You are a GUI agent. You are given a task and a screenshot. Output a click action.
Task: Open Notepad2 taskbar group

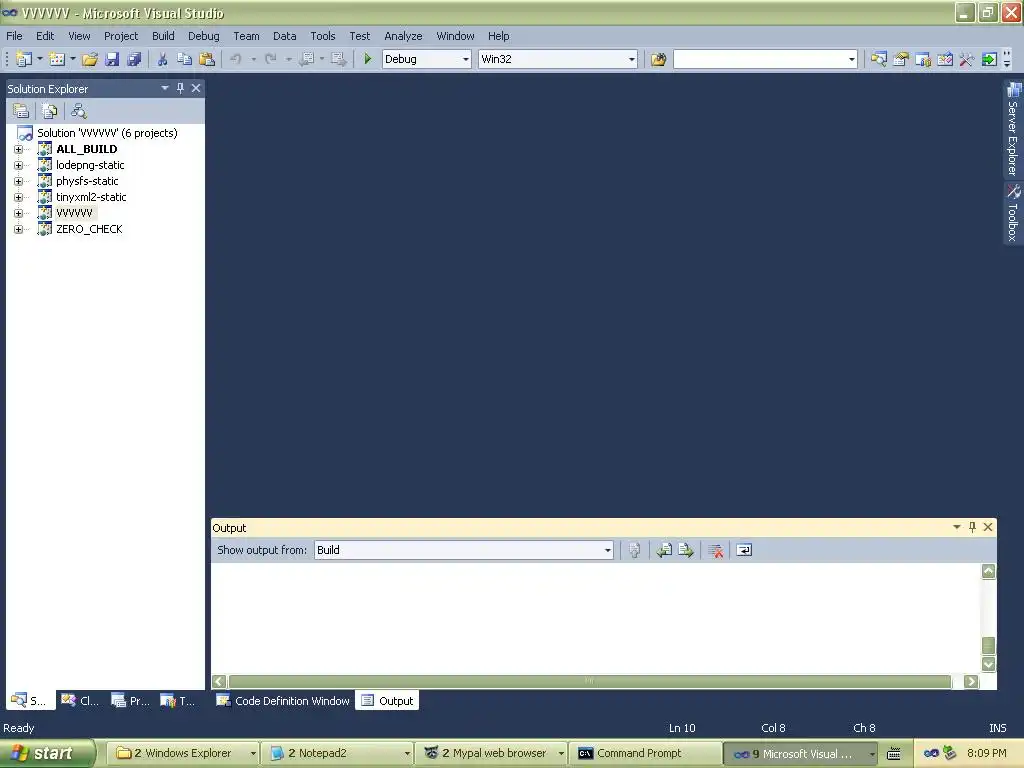pyautogui.click(x=338, y=754)
